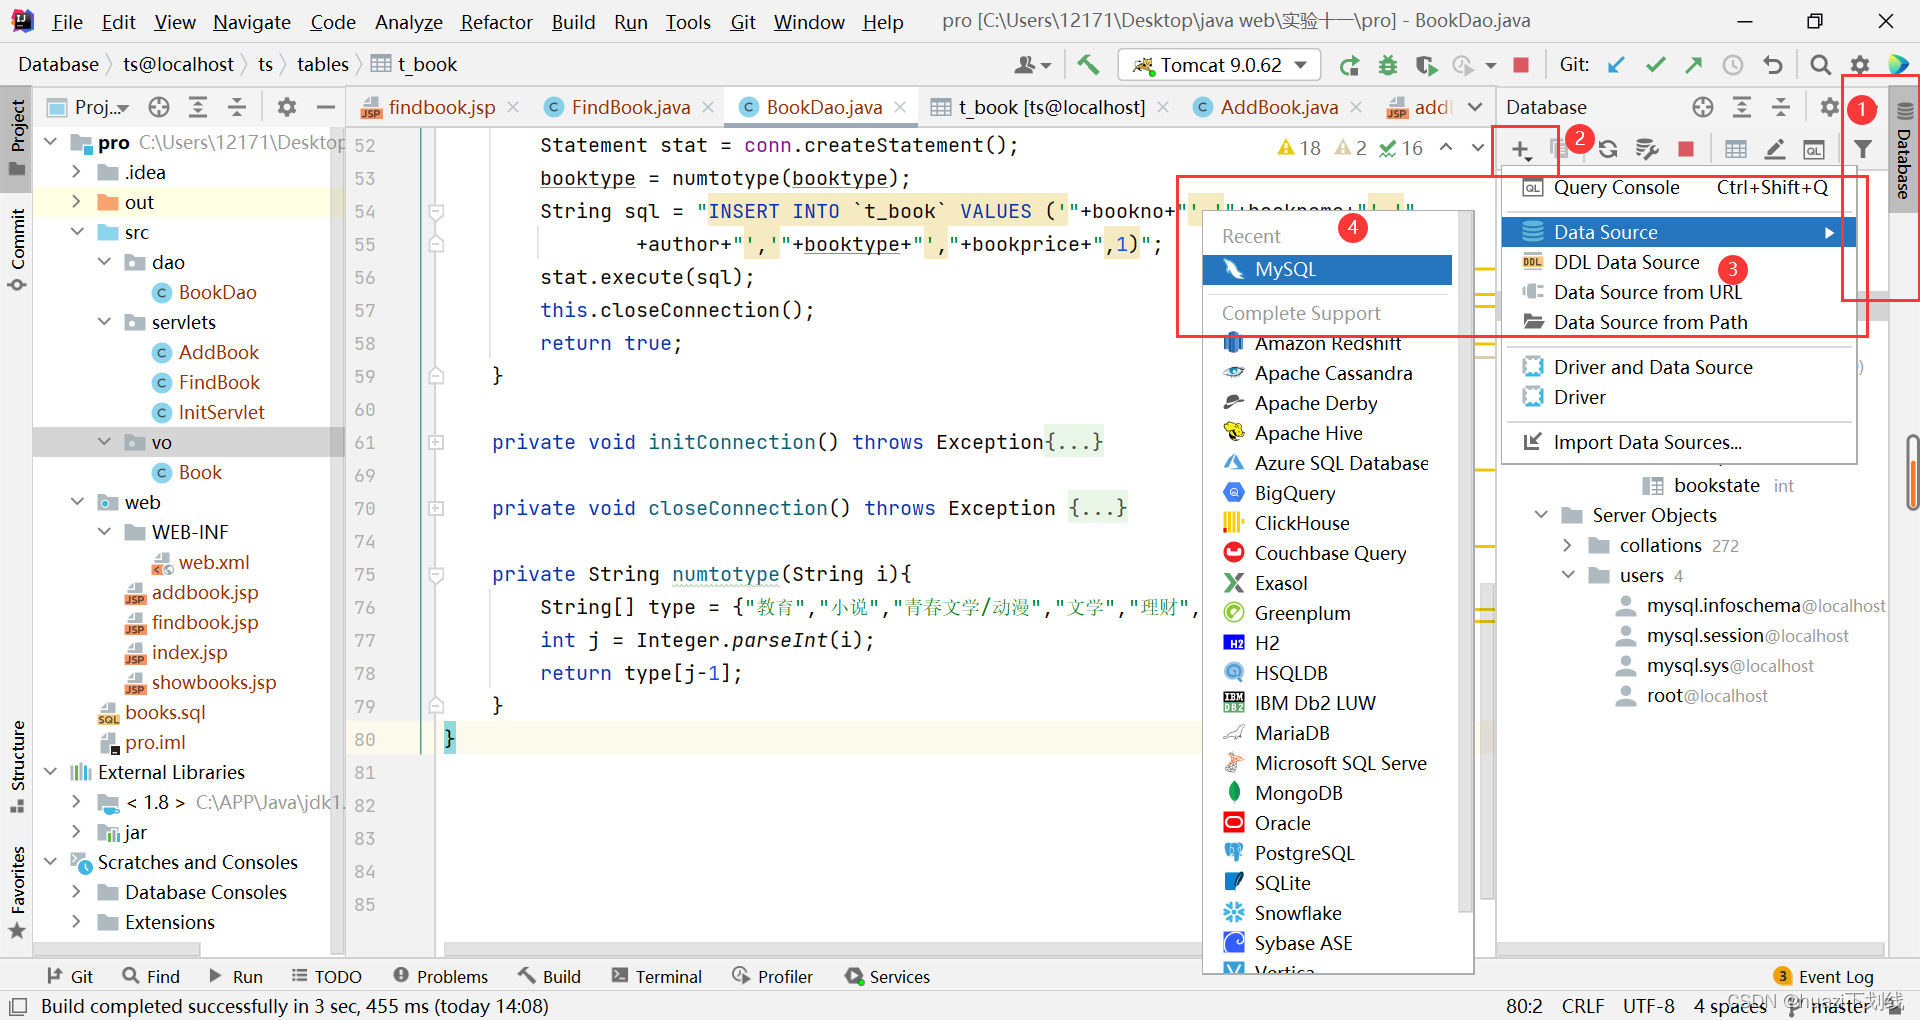Expand the out folder
Viewport: 1920px width, 1020px height.
pyautogui.click(x=76, y=202)
